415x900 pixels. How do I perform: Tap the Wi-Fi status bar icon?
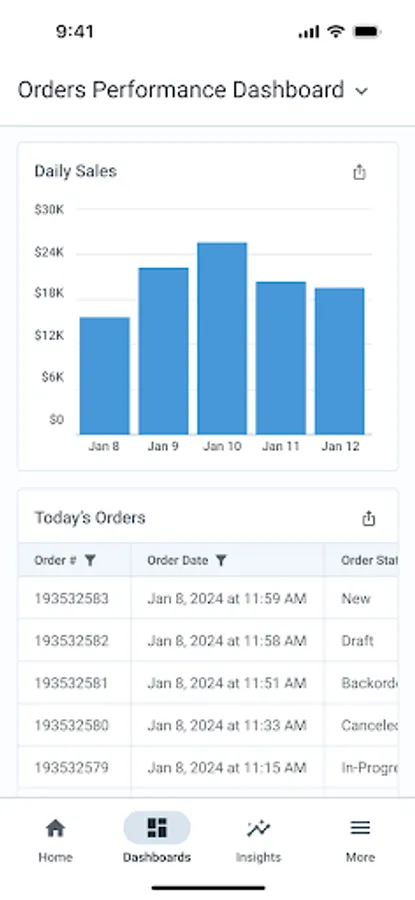[335, 32]
